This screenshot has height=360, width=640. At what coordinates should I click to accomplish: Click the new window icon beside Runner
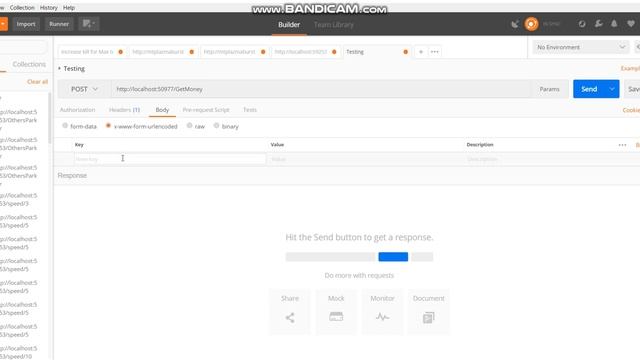click(89, 24)
